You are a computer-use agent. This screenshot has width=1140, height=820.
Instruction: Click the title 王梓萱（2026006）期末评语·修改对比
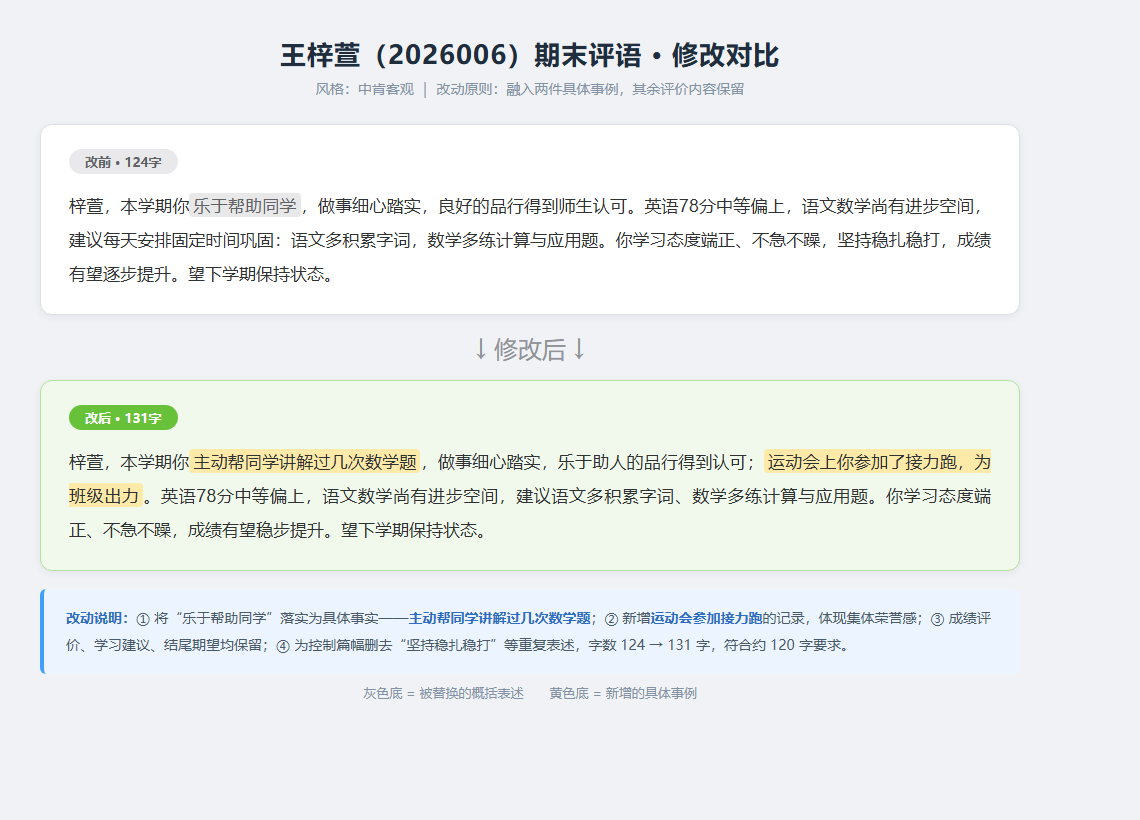529,55
